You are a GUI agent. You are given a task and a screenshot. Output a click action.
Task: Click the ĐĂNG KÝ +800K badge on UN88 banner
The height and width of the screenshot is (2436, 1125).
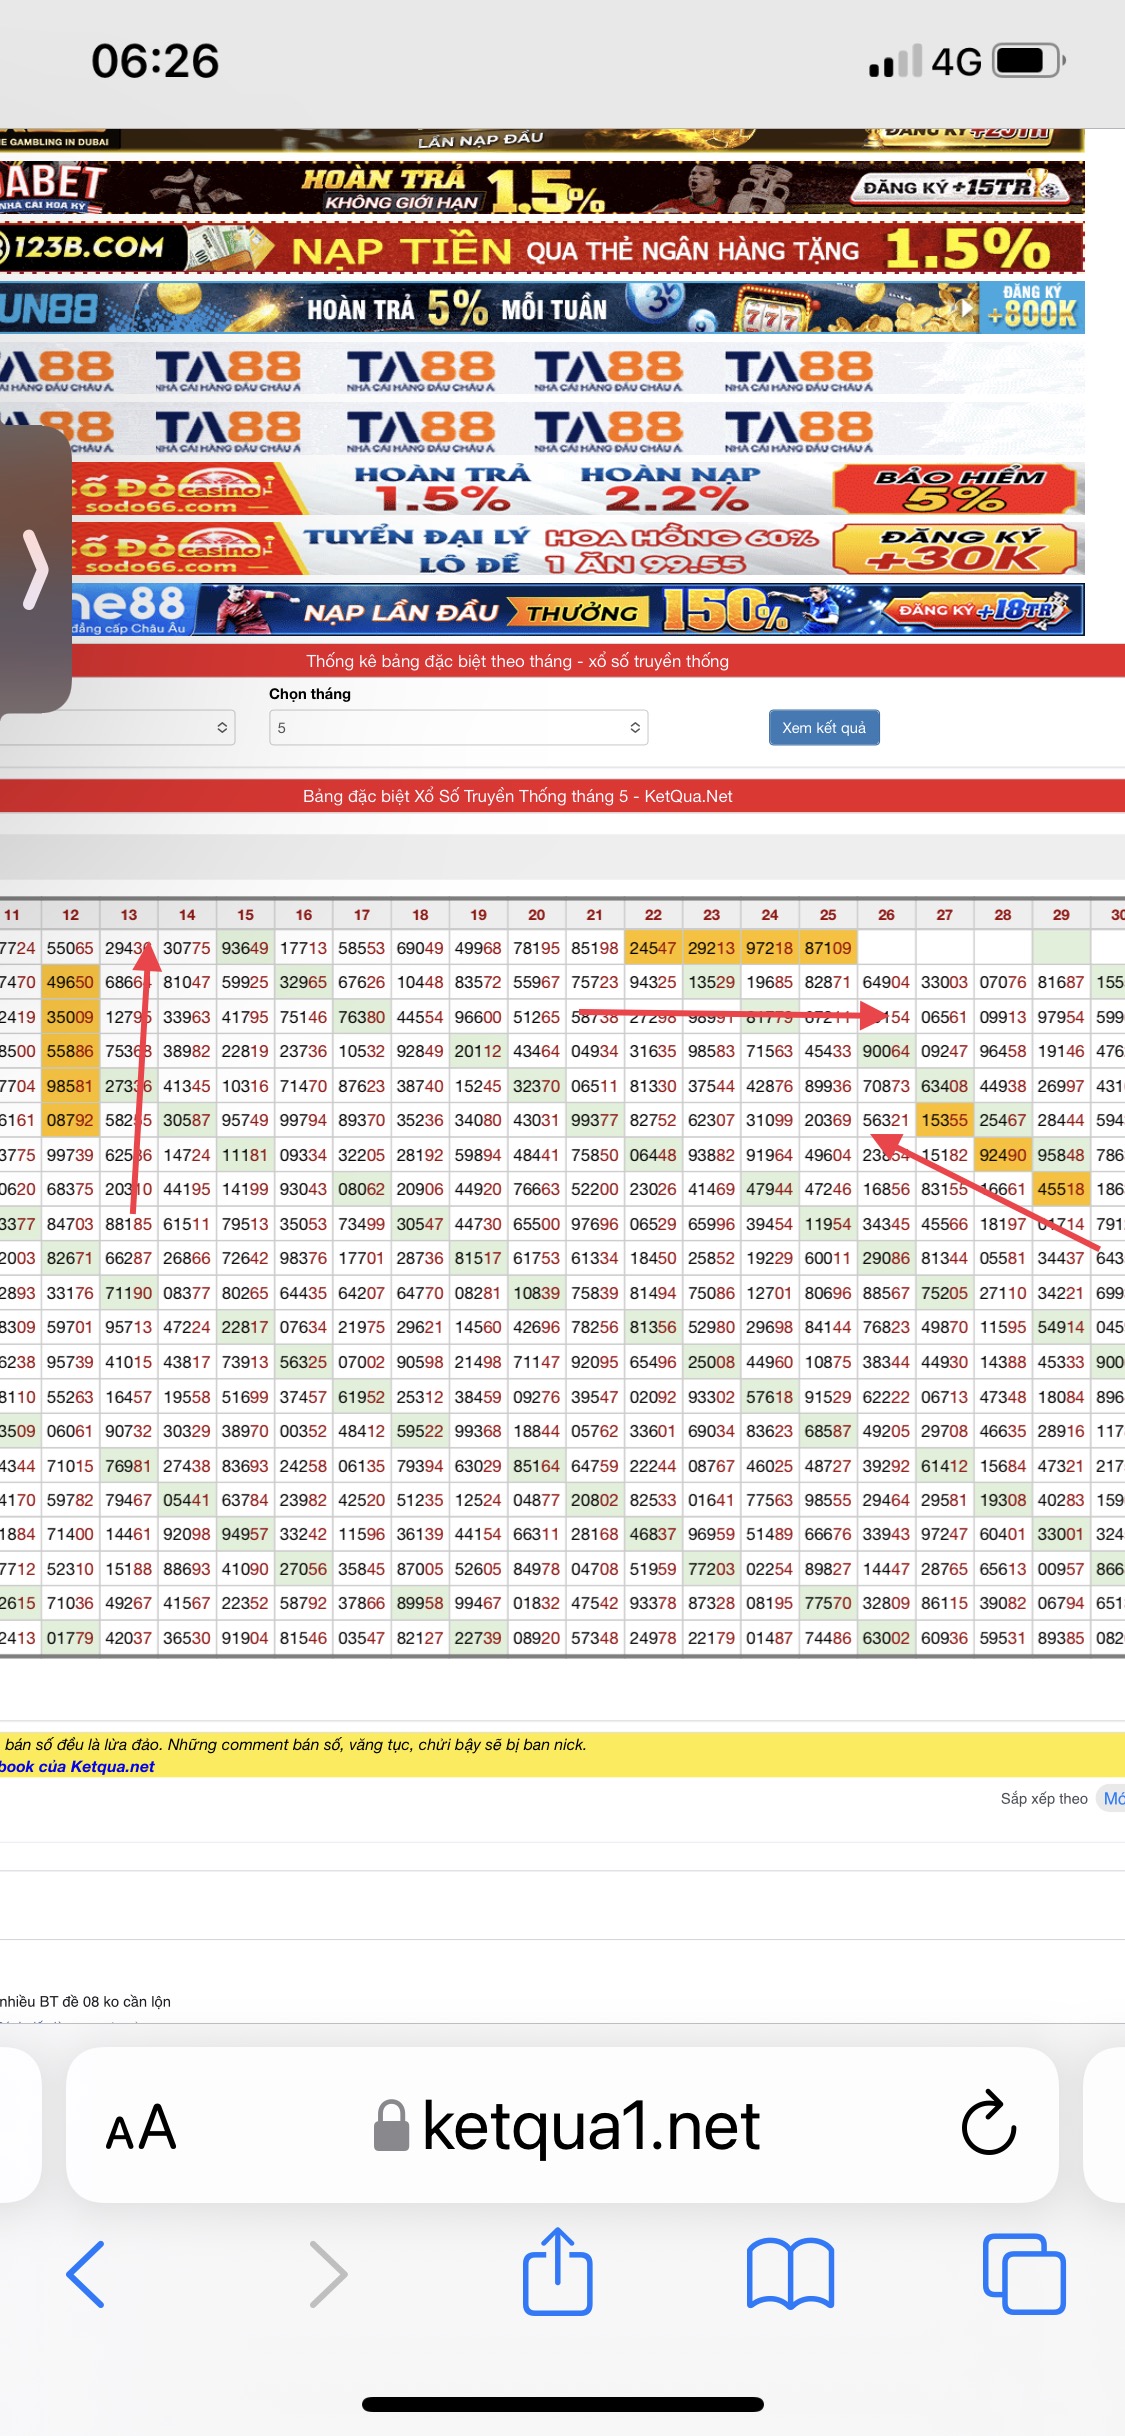1032,308
